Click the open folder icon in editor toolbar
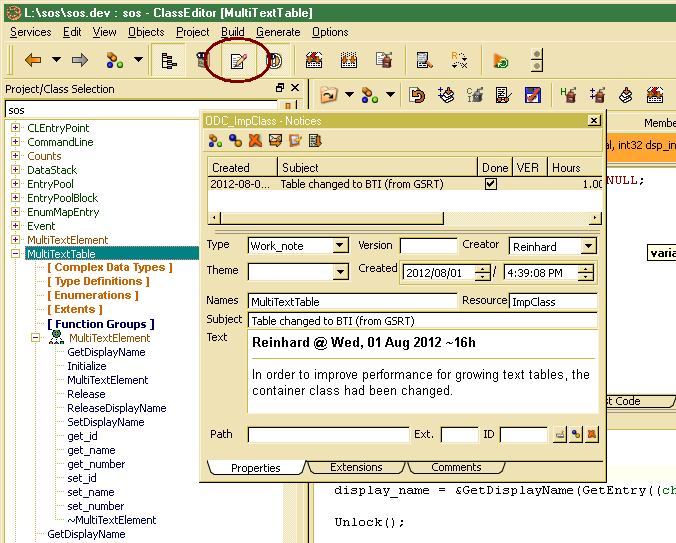This screenshot has width=676, height=543. [328, 95]
